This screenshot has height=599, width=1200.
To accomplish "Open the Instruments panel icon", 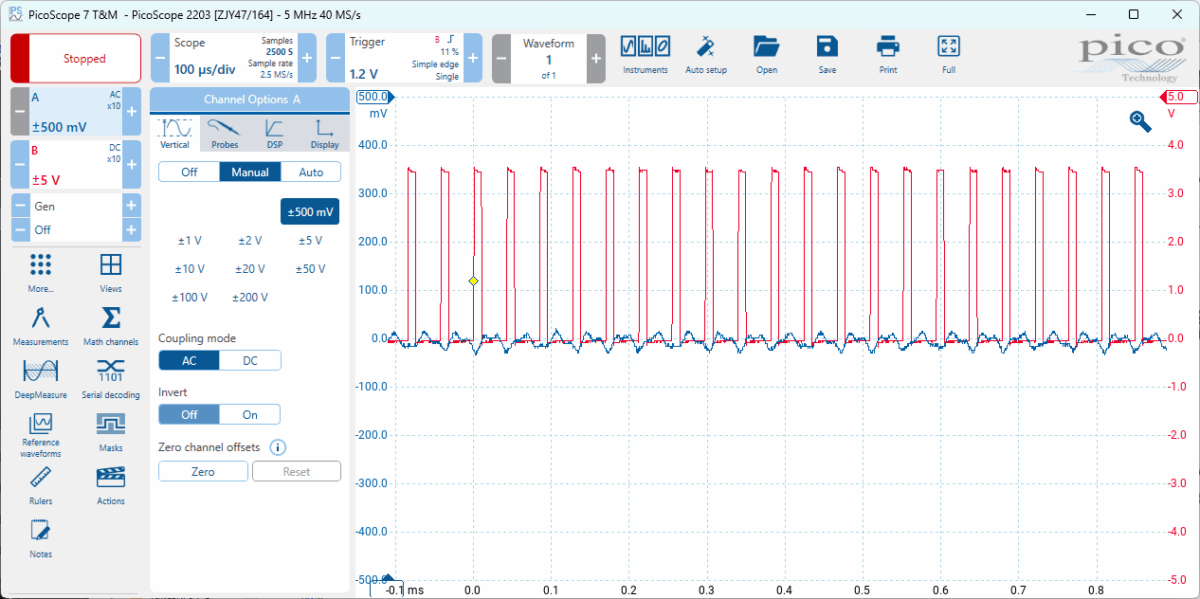I will pyautogui.click(x=645, y=54).
